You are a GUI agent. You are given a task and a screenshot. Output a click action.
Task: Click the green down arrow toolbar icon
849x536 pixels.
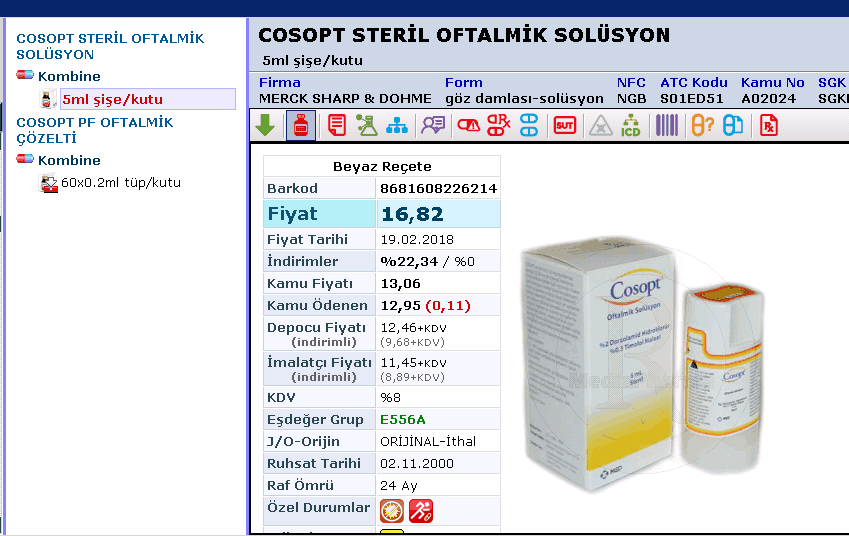[265, 125]
